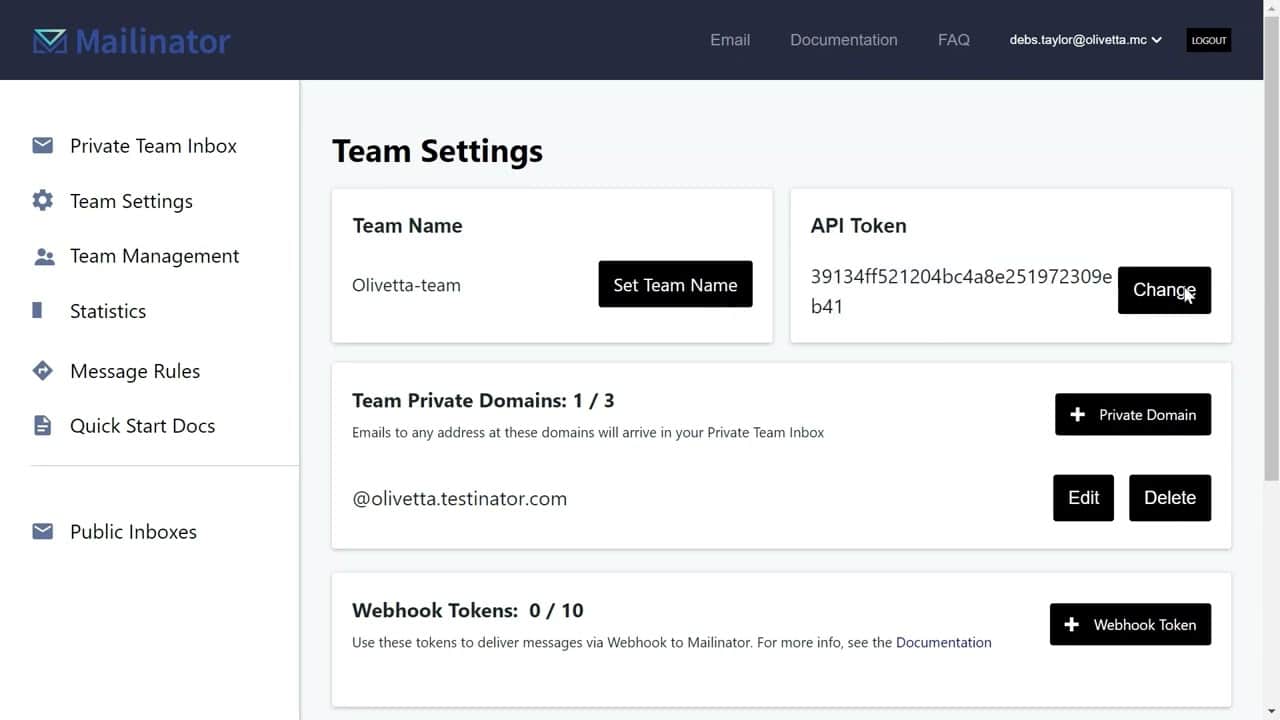Open the Documentation link in Webhook Tokens
Image resolution: width=1280 pixels, height=720 pixels.
(944, 643)
